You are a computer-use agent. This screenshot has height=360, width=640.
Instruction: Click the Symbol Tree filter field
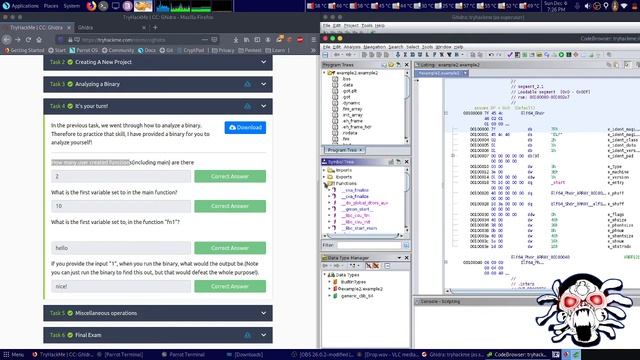(x=369, y=245)
